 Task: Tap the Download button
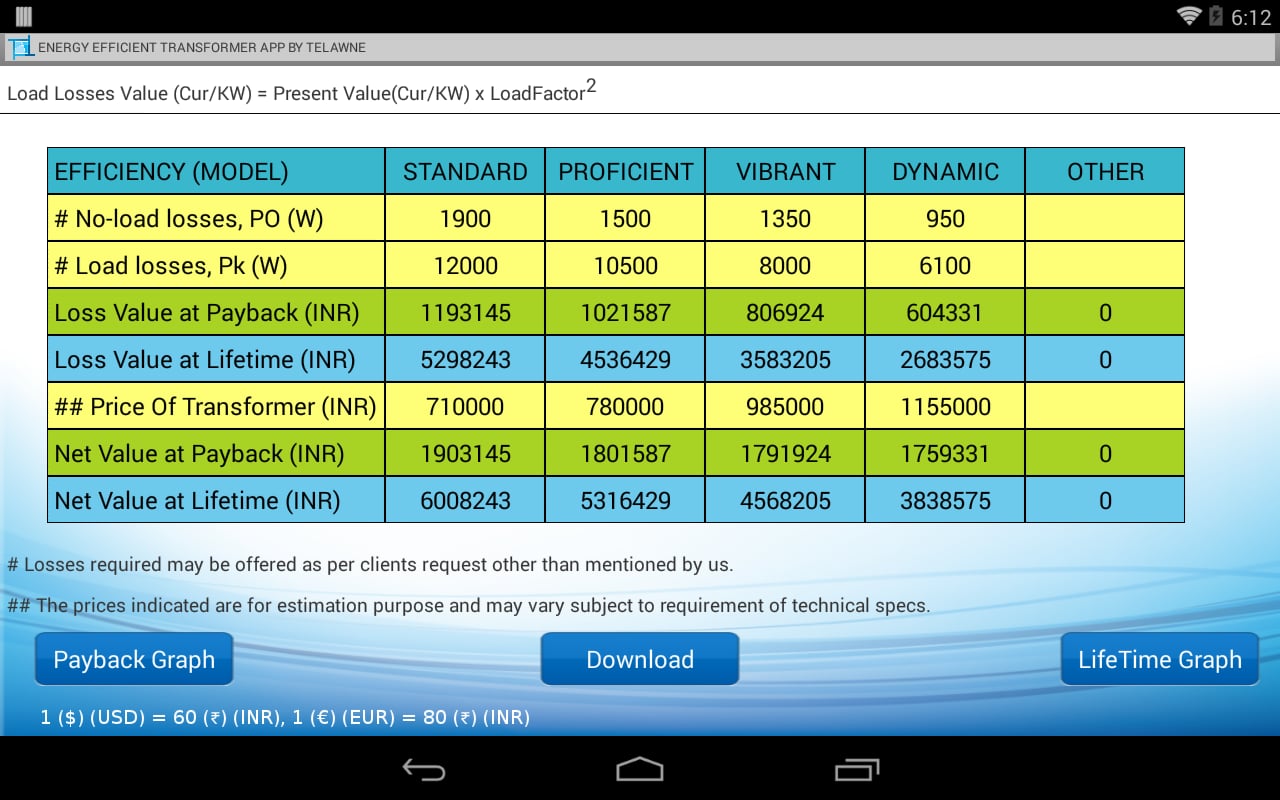(x=640, y=659)
